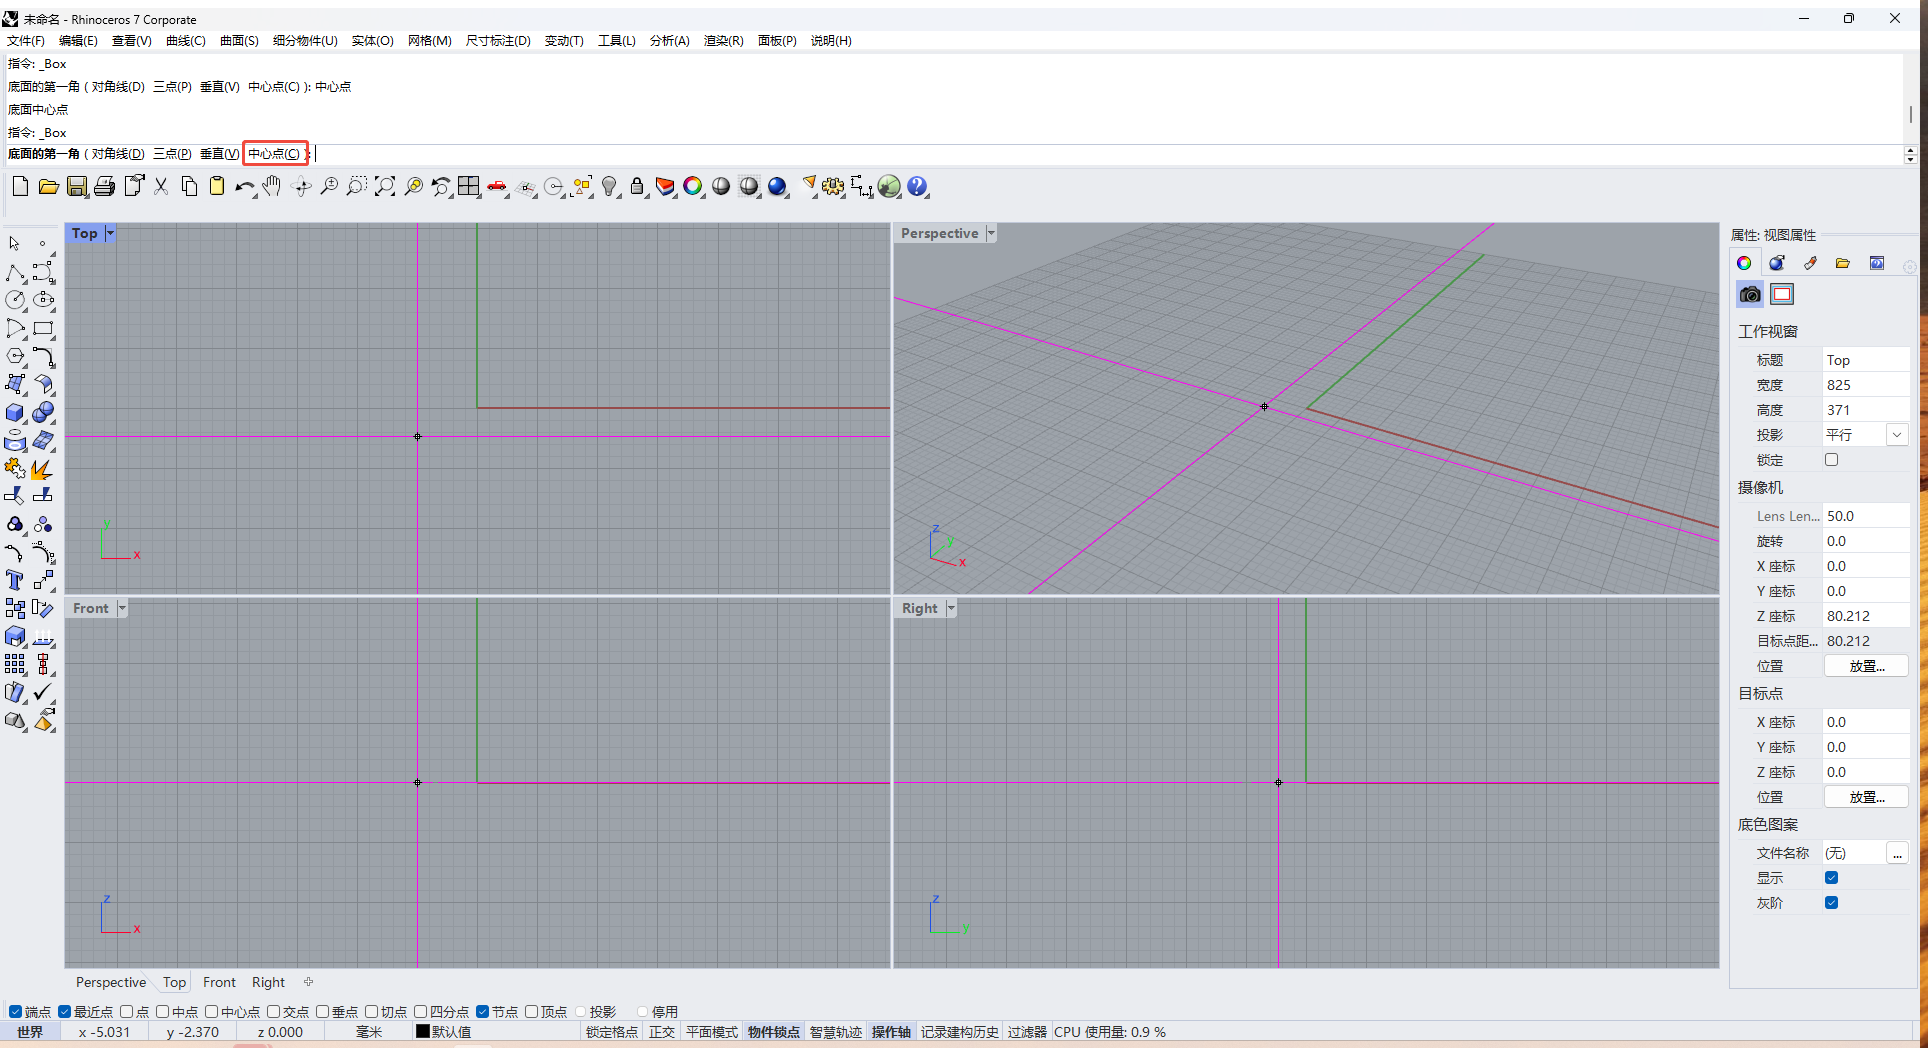
Task: Click the black 默认值 layer color swatch
Action: tap(423, 1032)
